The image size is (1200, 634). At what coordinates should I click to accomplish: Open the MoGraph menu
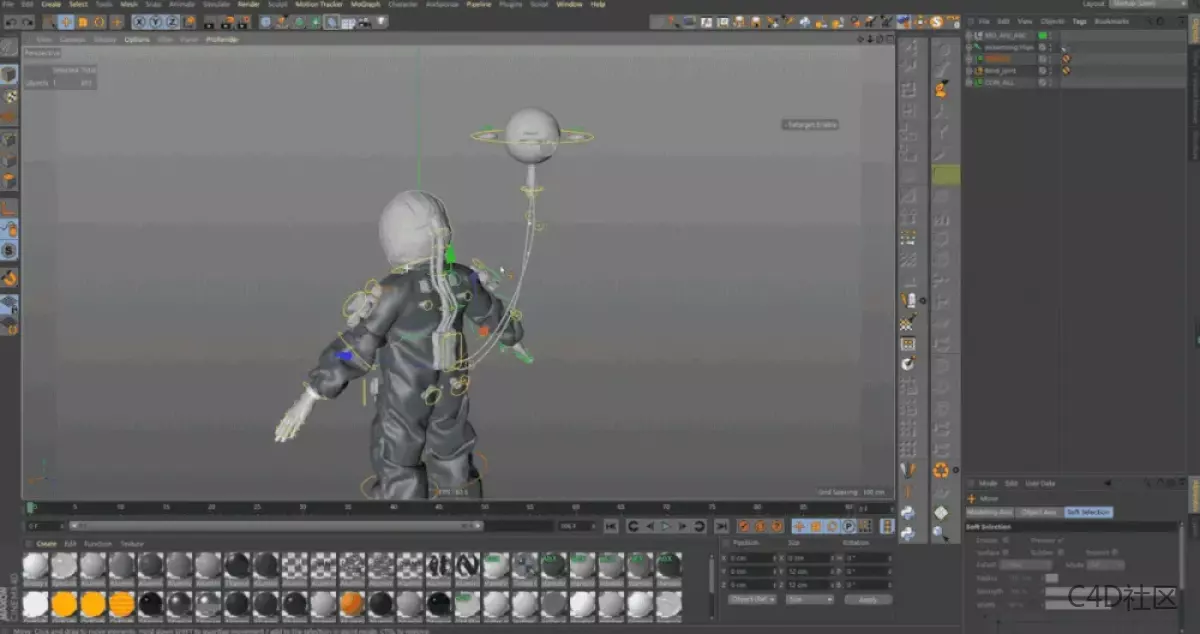point(365,4)
